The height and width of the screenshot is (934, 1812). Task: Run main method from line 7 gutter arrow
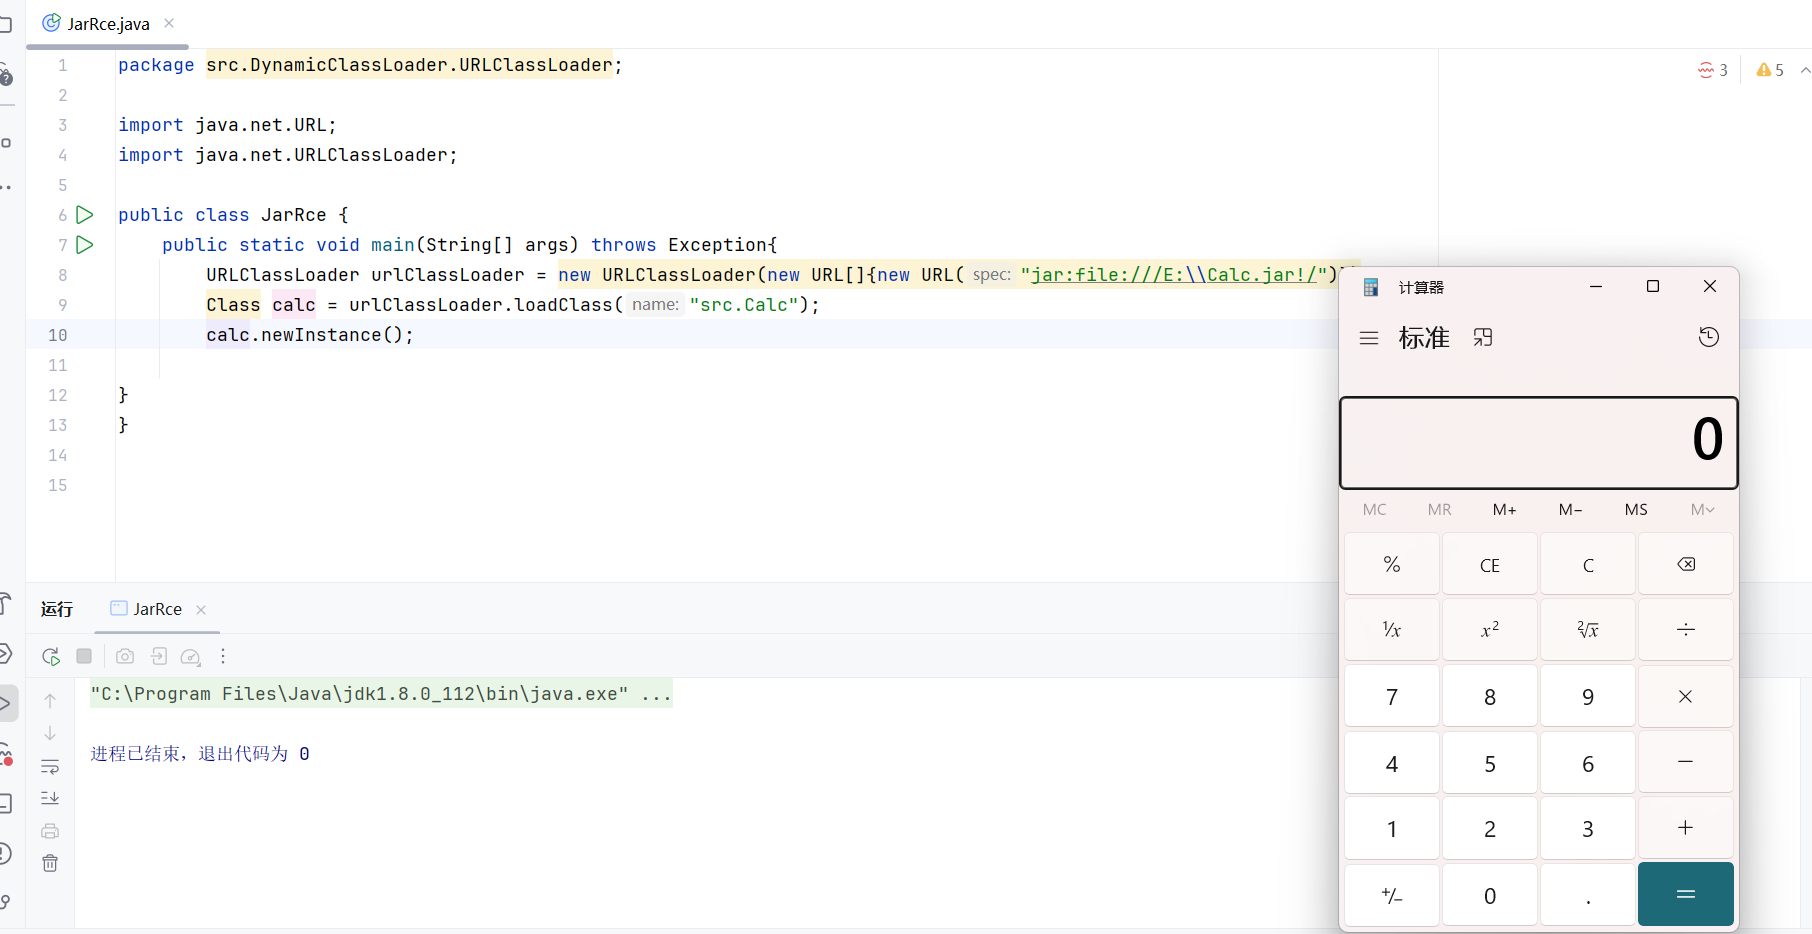tap(85, 245)
